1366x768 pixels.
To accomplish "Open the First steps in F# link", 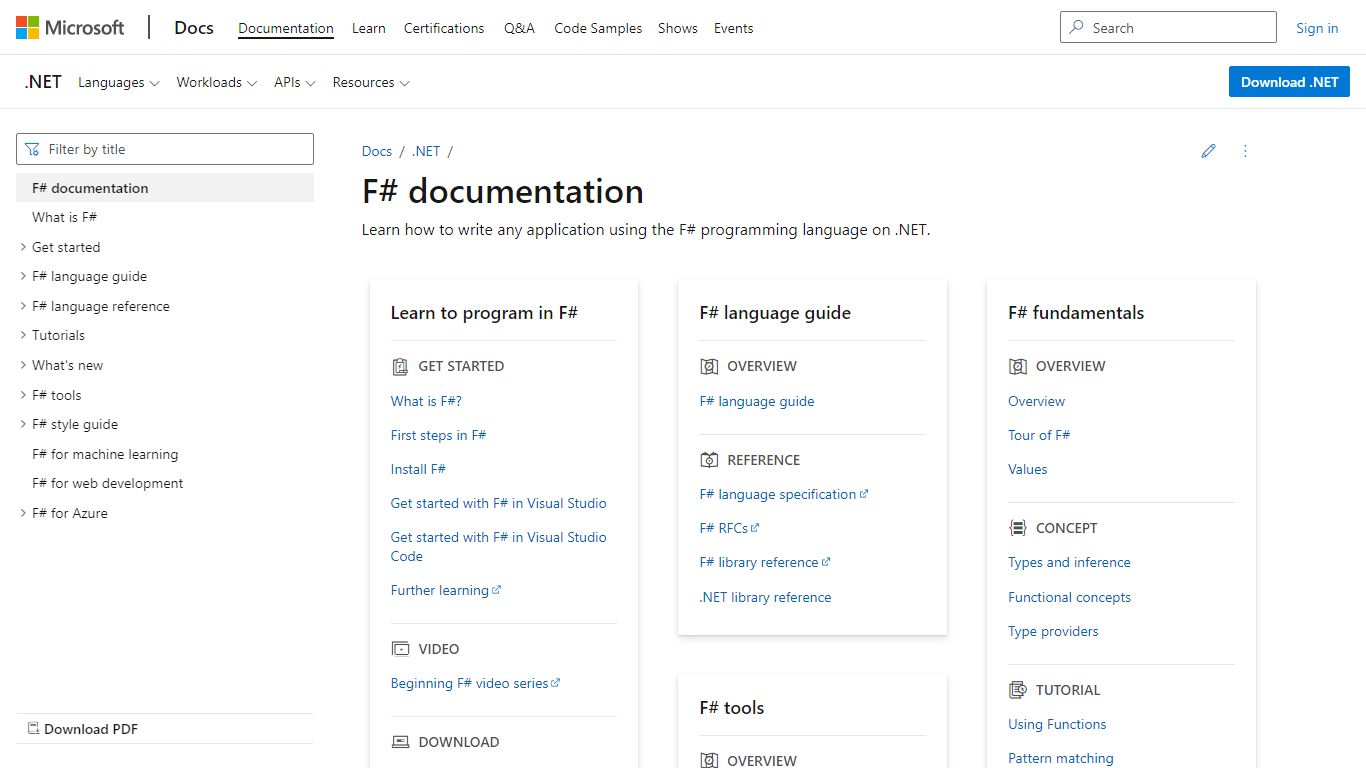I will point(438,435).
